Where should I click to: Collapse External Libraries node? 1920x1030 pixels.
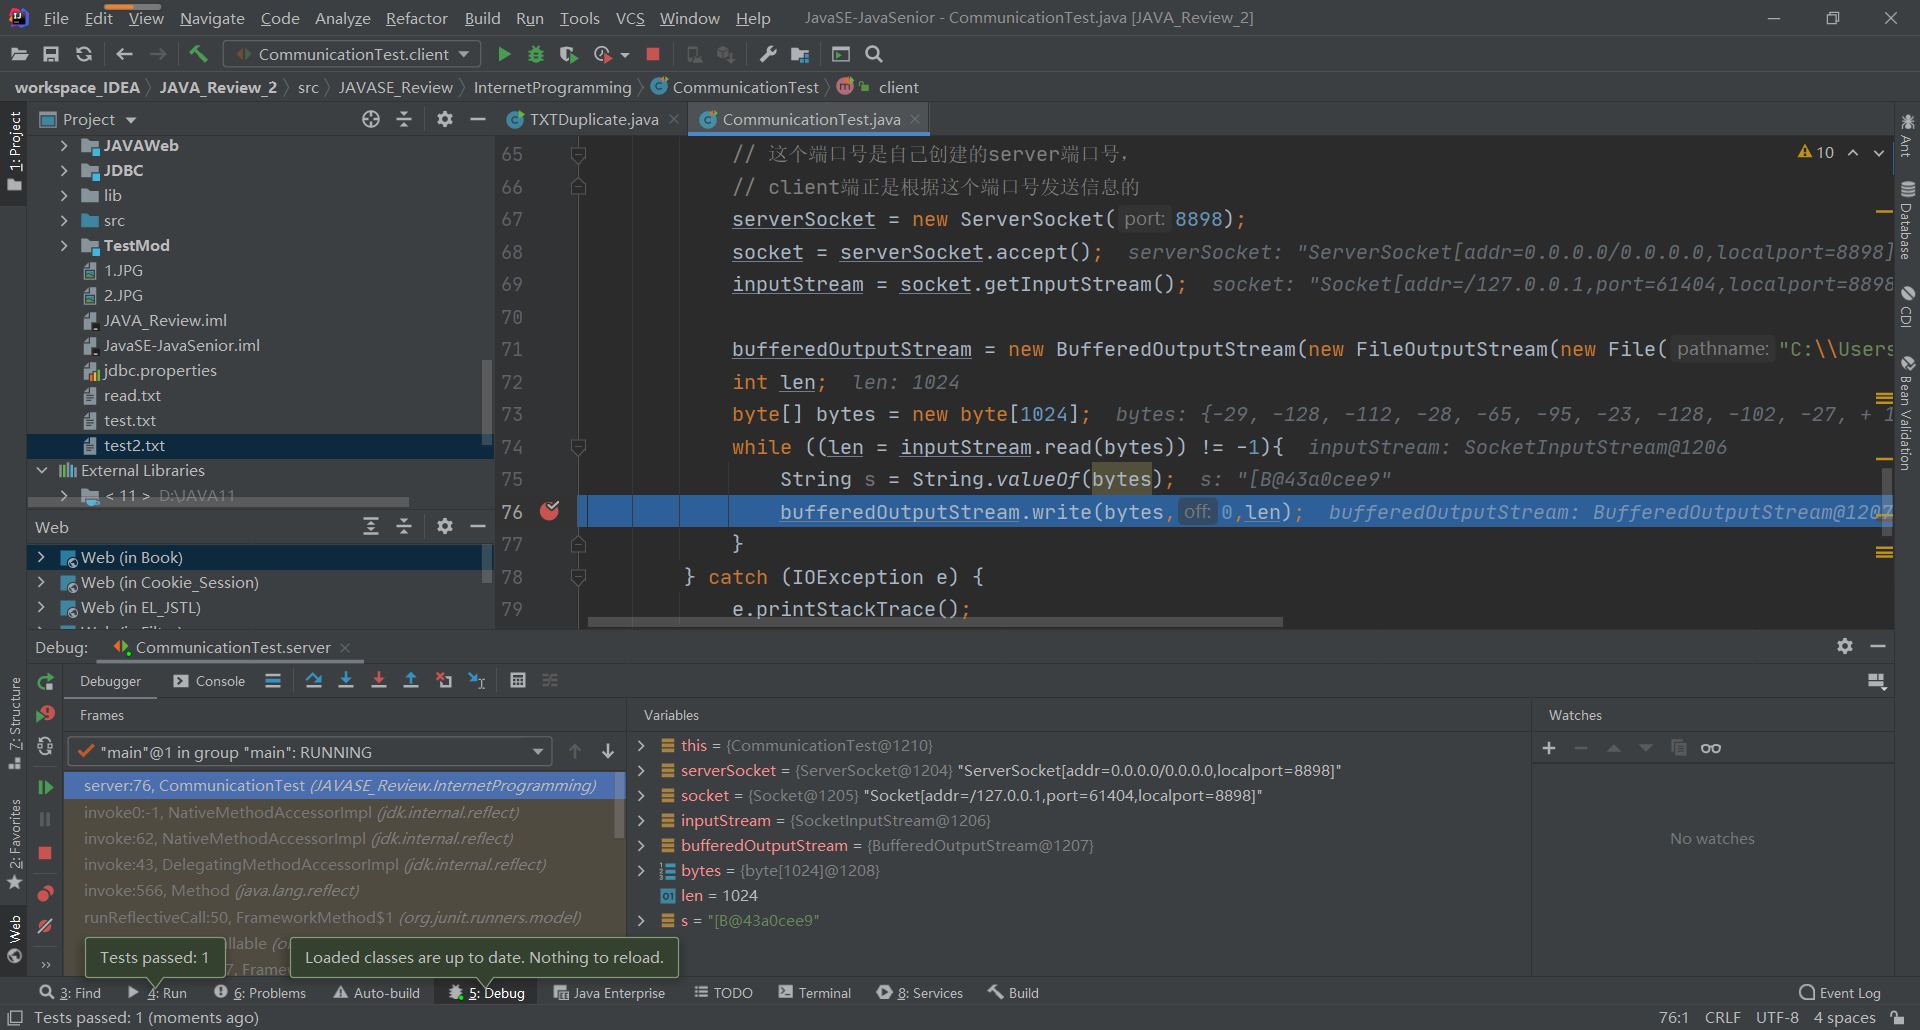pos(41,470)
